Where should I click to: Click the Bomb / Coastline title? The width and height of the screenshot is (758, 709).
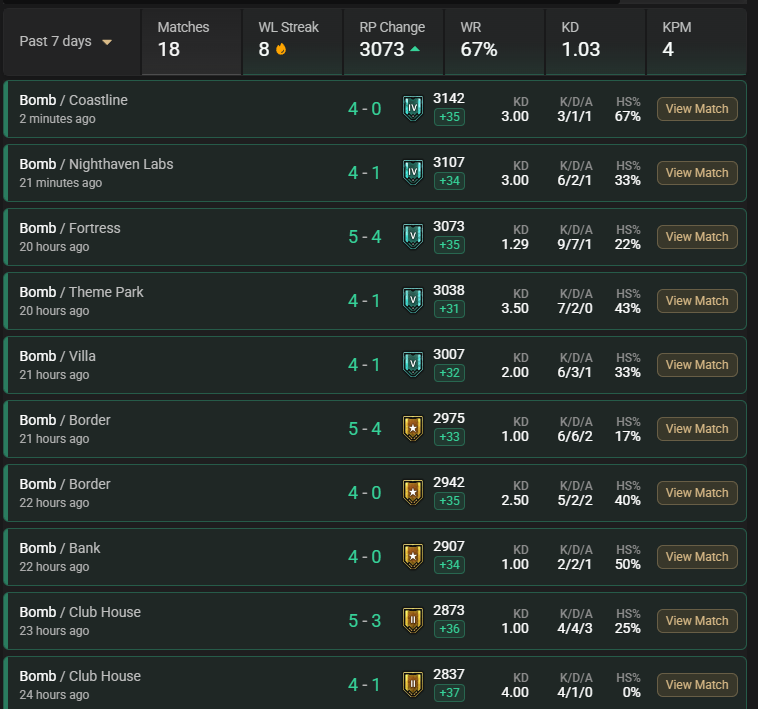tap(73, 100)
